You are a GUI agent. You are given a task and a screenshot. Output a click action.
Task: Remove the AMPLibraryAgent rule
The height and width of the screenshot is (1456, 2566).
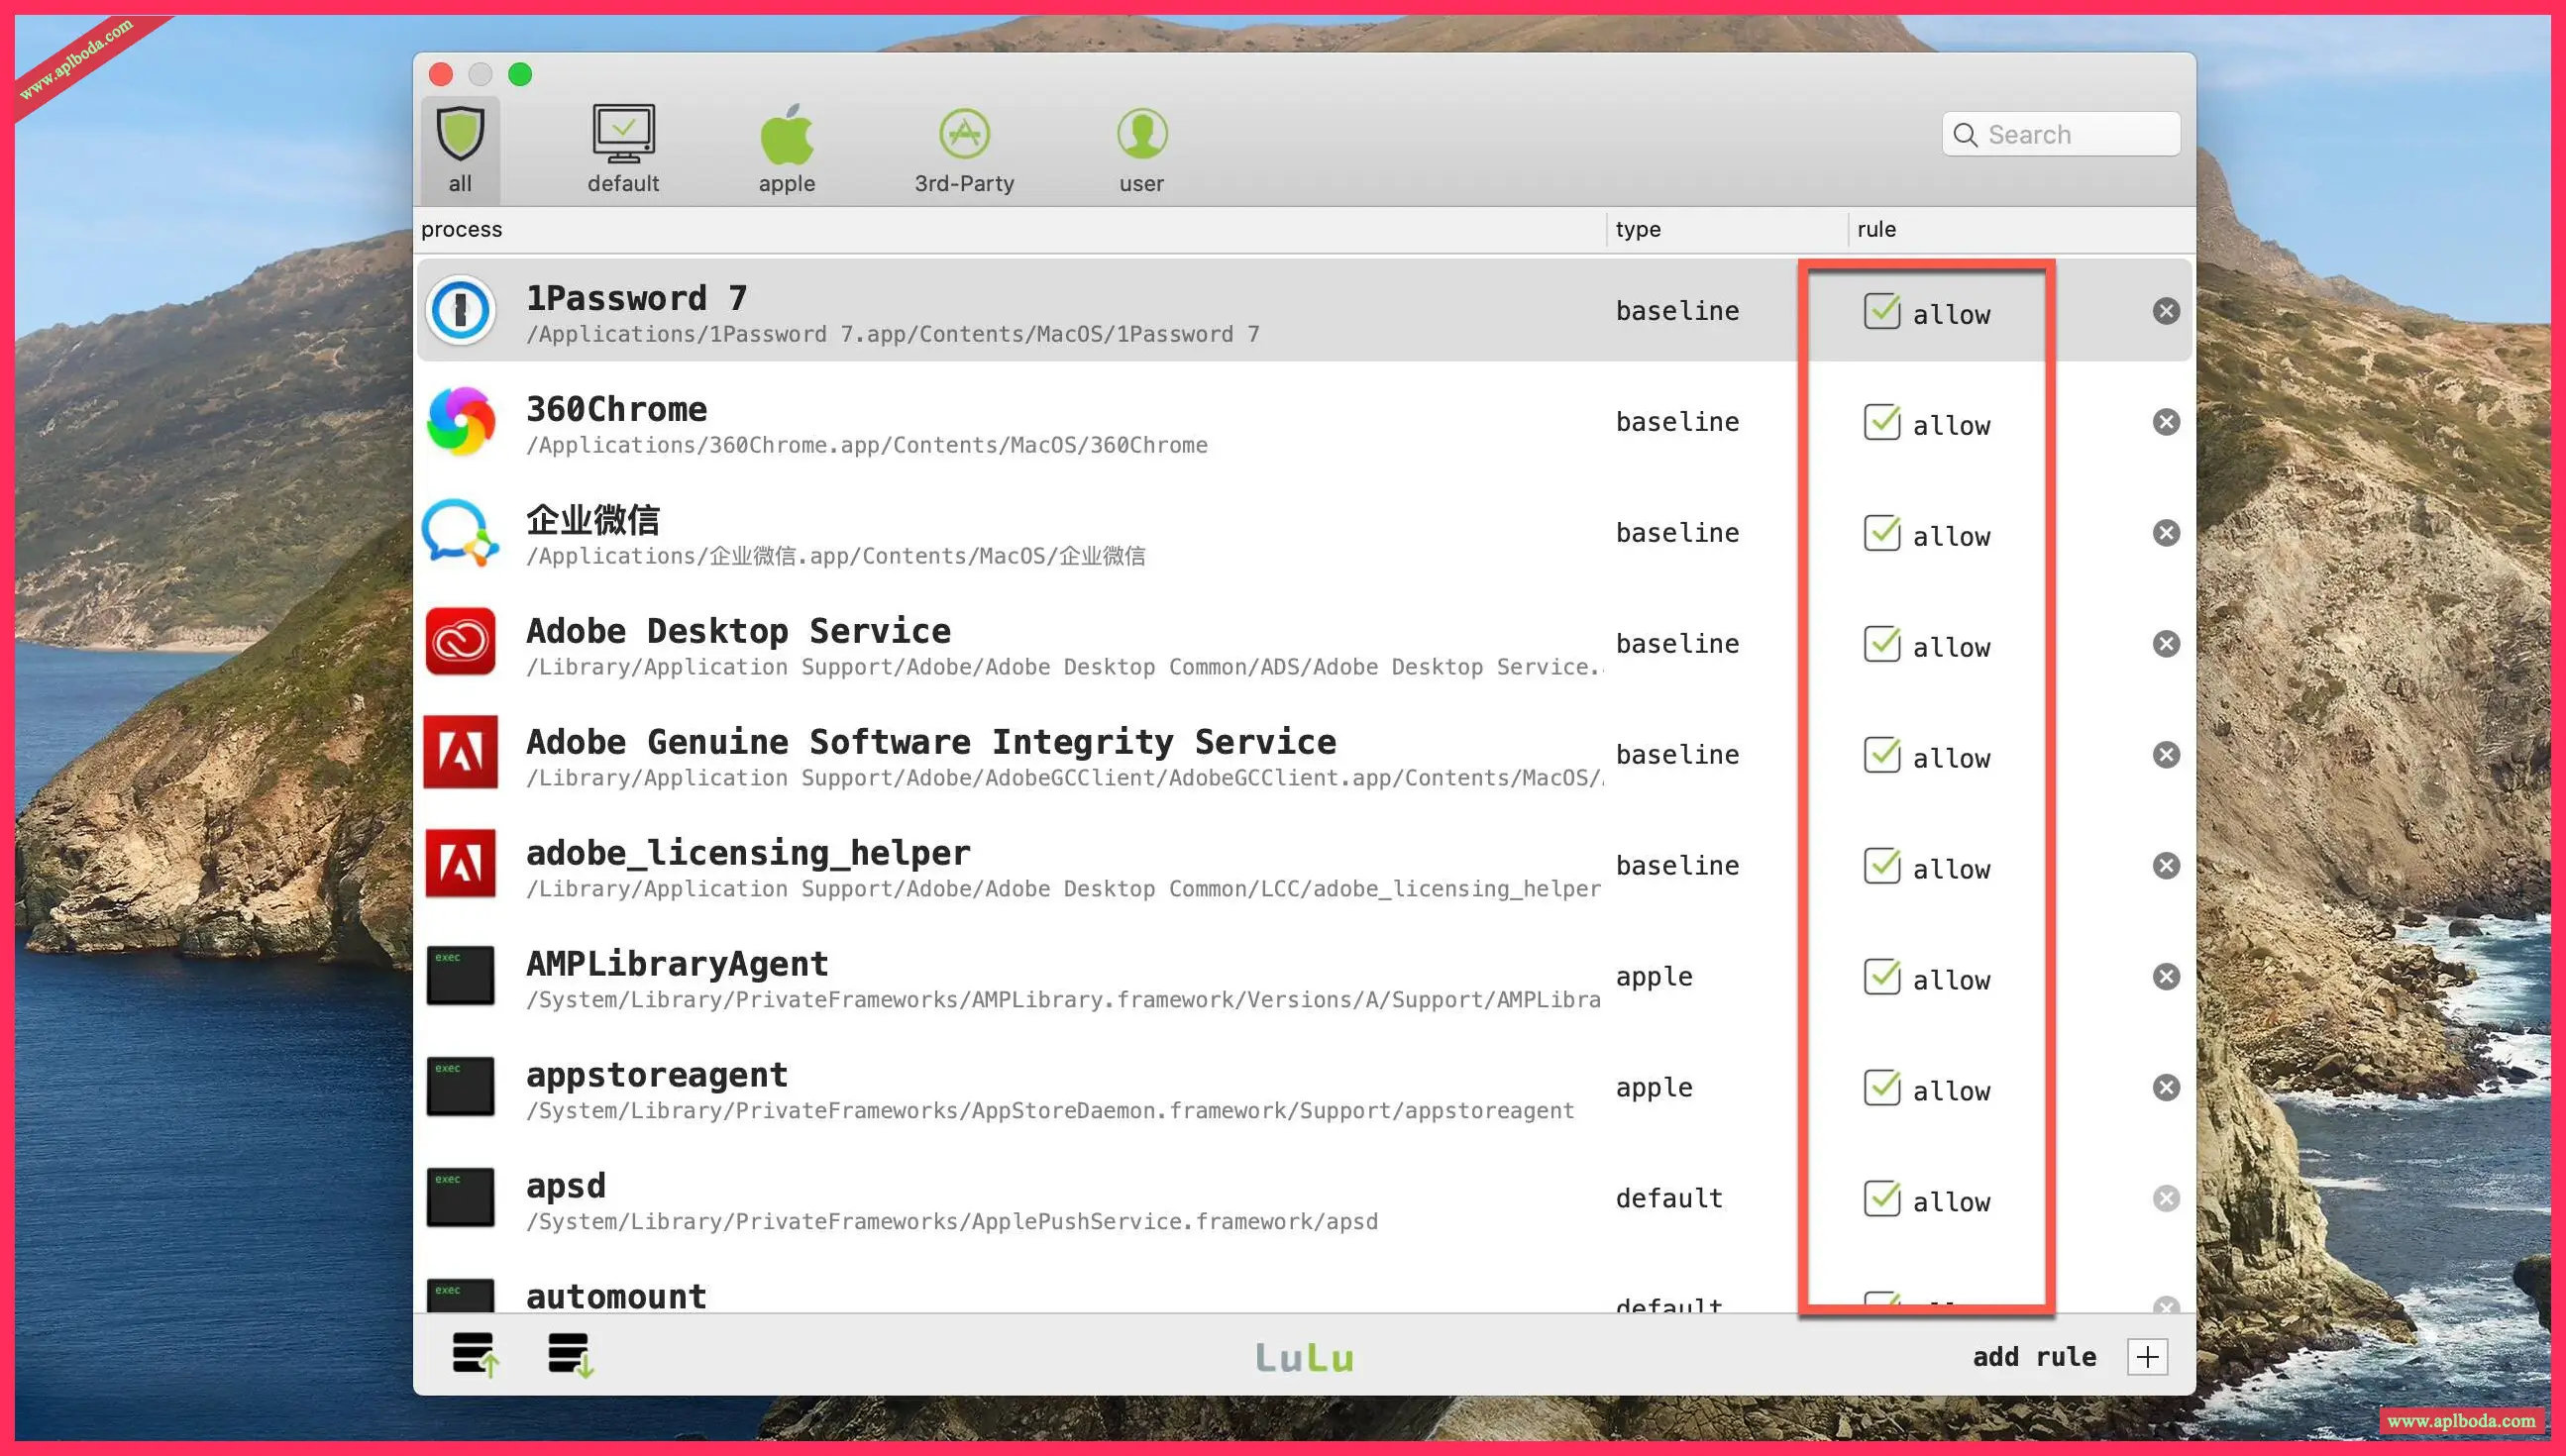click(2166, 977)
